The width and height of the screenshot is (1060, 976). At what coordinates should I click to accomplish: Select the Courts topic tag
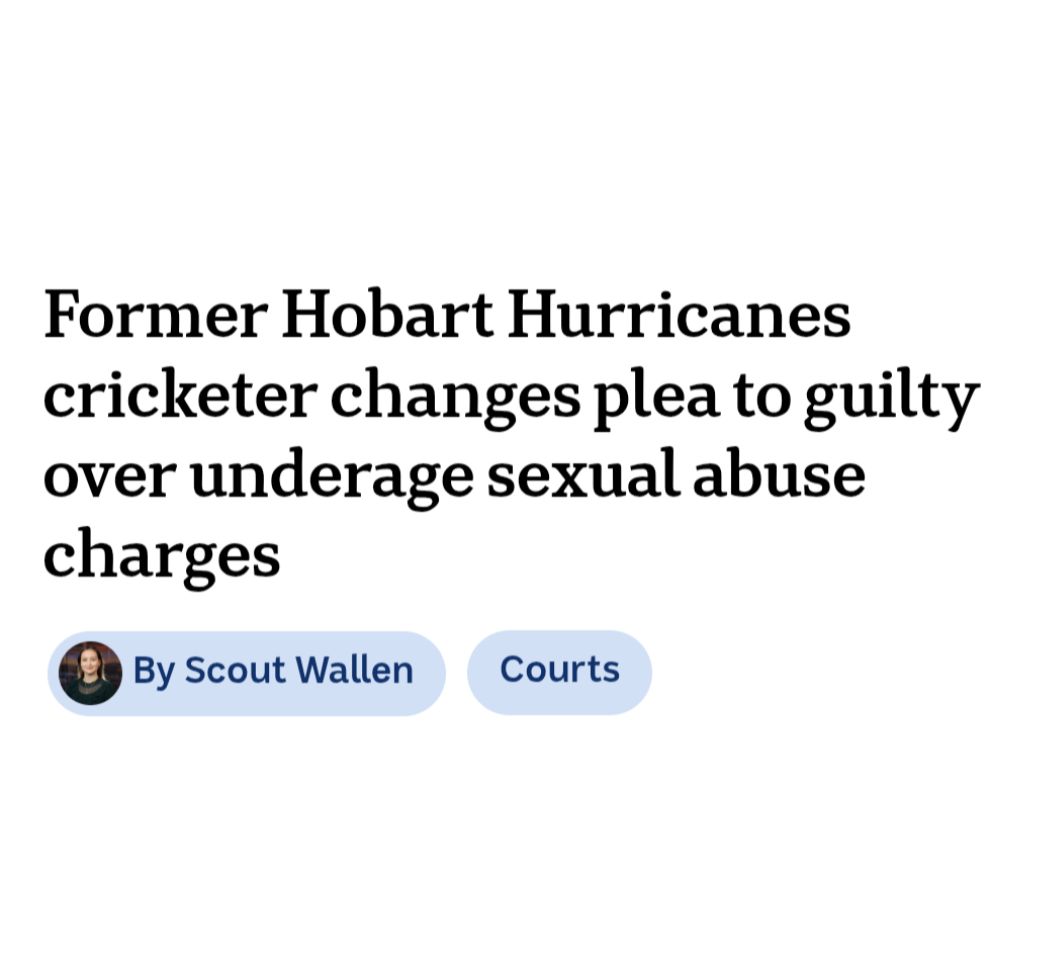559,672
